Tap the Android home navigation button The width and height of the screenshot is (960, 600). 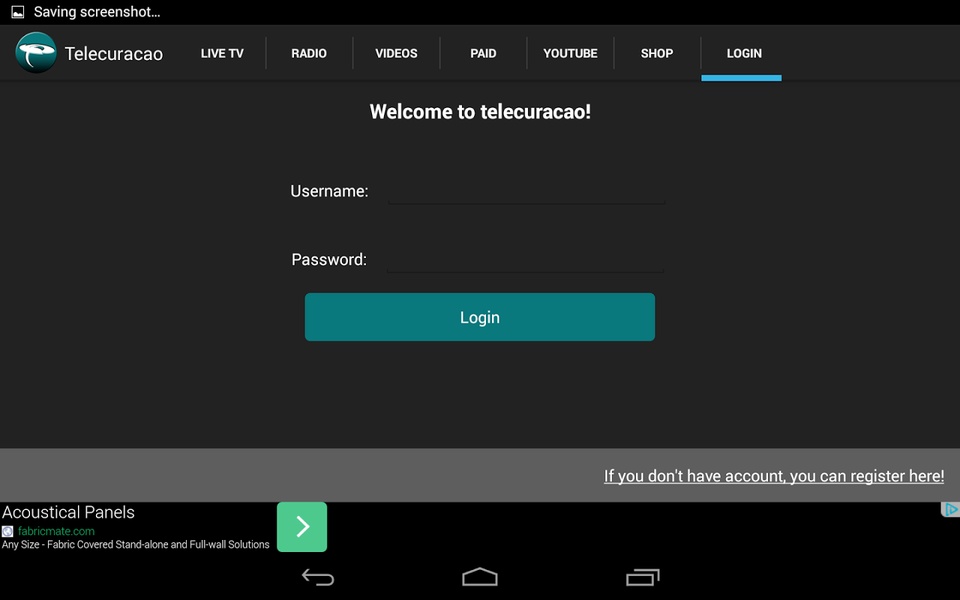pyautogui.click(x=480, y=577)
